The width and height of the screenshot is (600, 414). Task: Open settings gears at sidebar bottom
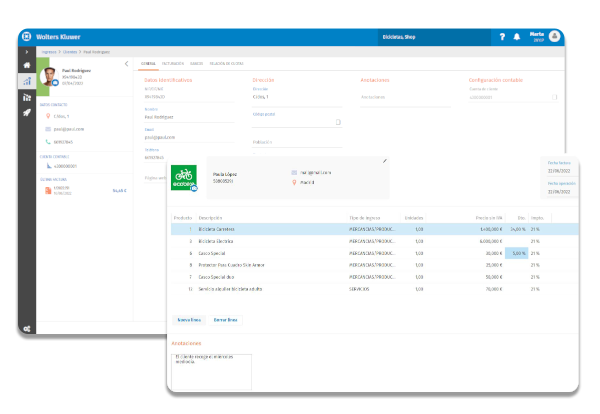(x=26, y=328)
